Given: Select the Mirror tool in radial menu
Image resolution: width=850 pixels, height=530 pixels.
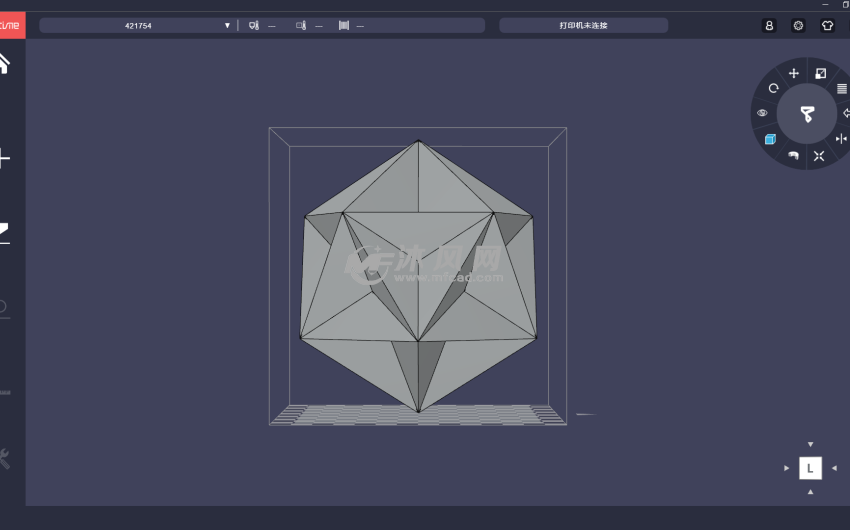Looking at the screenshot, I should click(841, 139).
